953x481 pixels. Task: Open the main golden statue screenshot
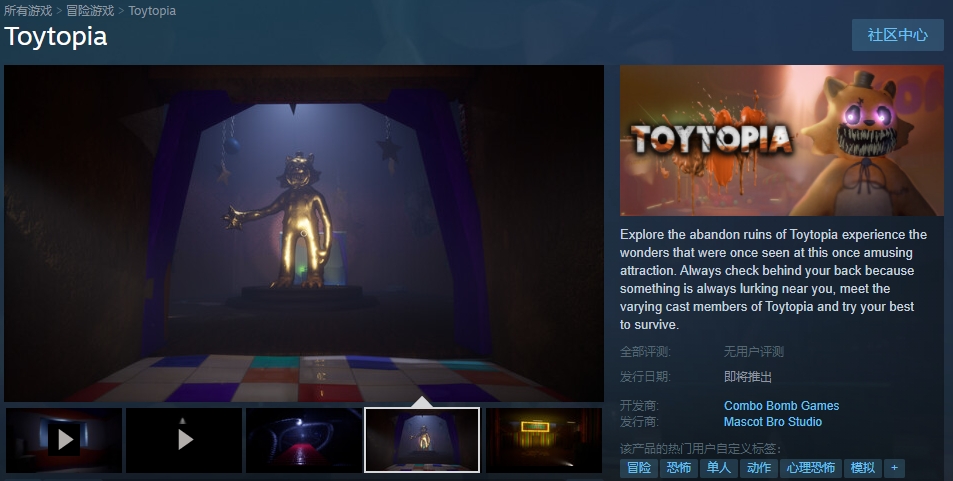304,233
